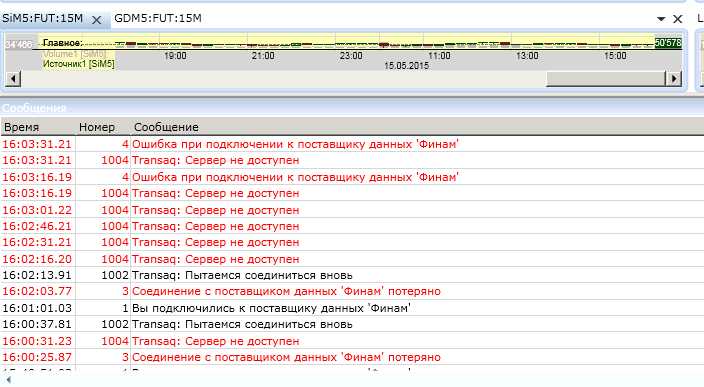This screenshot has width=704, height=387.
Task: Click the Сообщения panel title bar
Action: point(352,108)
